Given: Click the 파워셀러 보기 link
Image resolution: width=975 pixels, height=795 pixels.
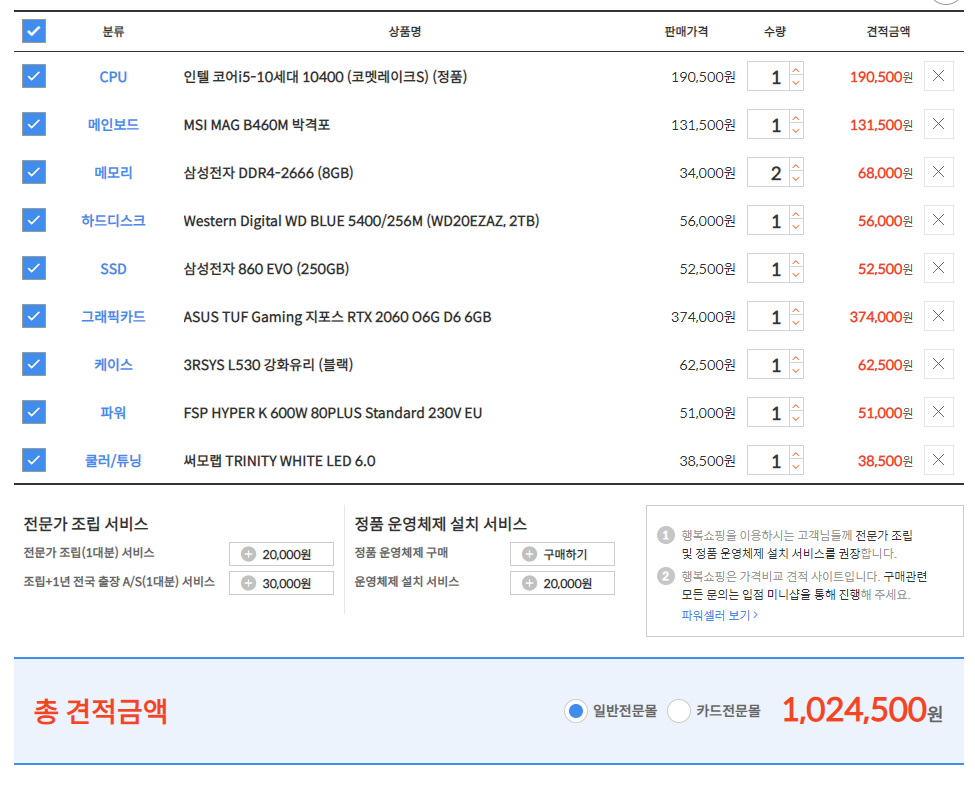Looking at the screenshot, I should tap(719, 615).
